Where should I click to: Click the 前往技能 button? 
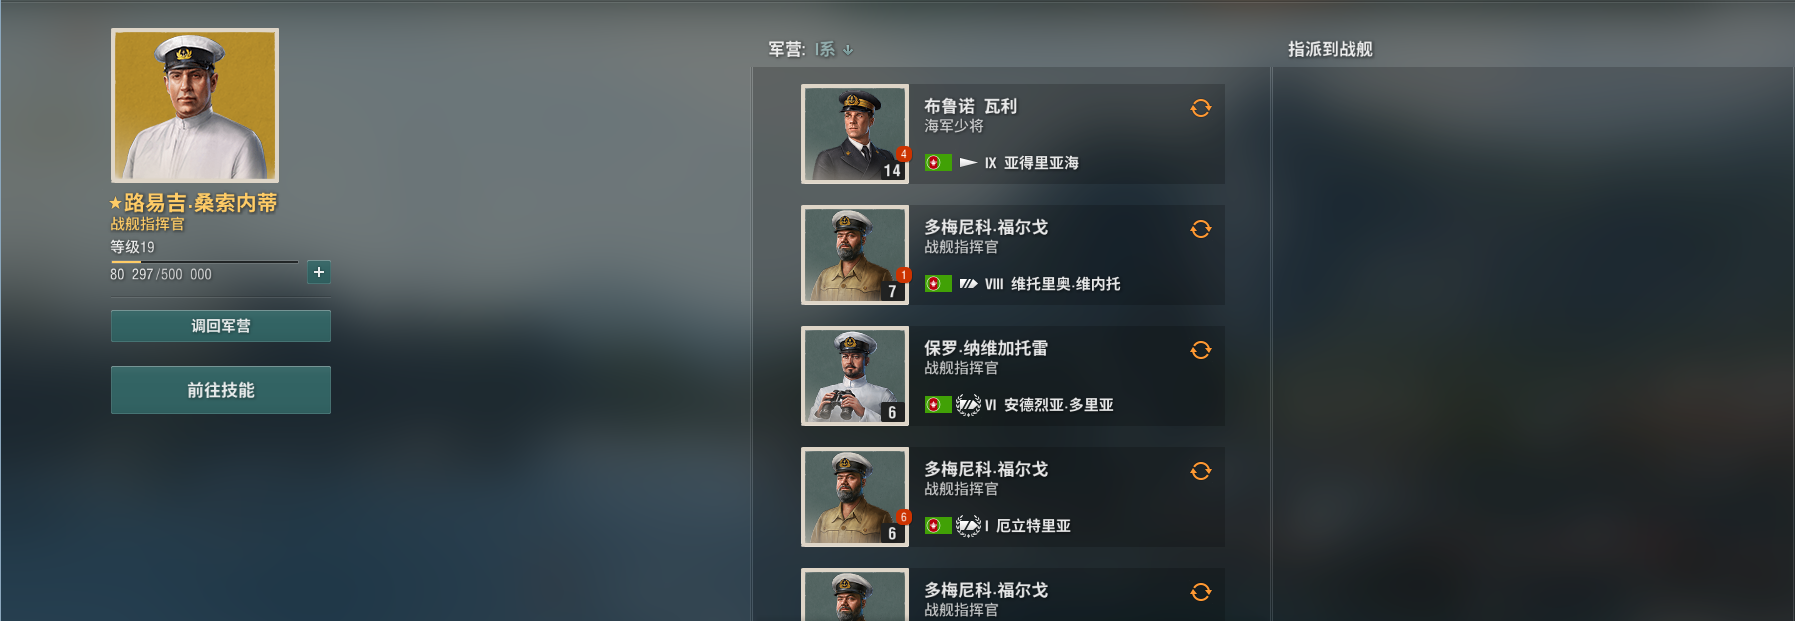221,390
